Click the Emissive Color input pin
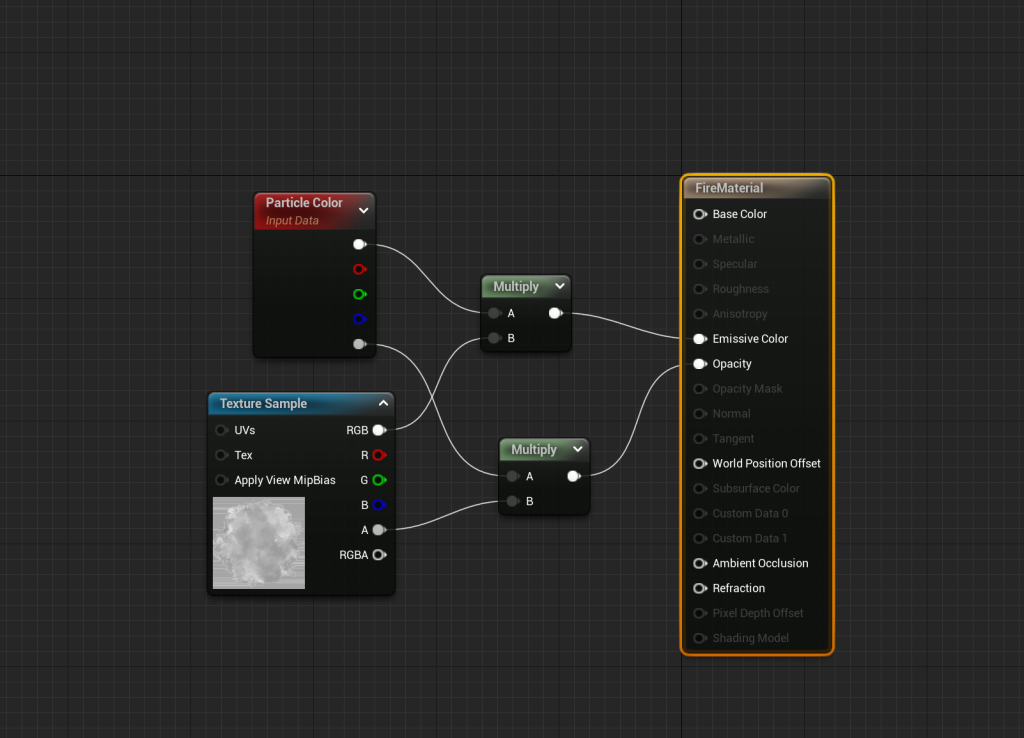This screenshot has height=738, width=1024. [x=699, y=339]
